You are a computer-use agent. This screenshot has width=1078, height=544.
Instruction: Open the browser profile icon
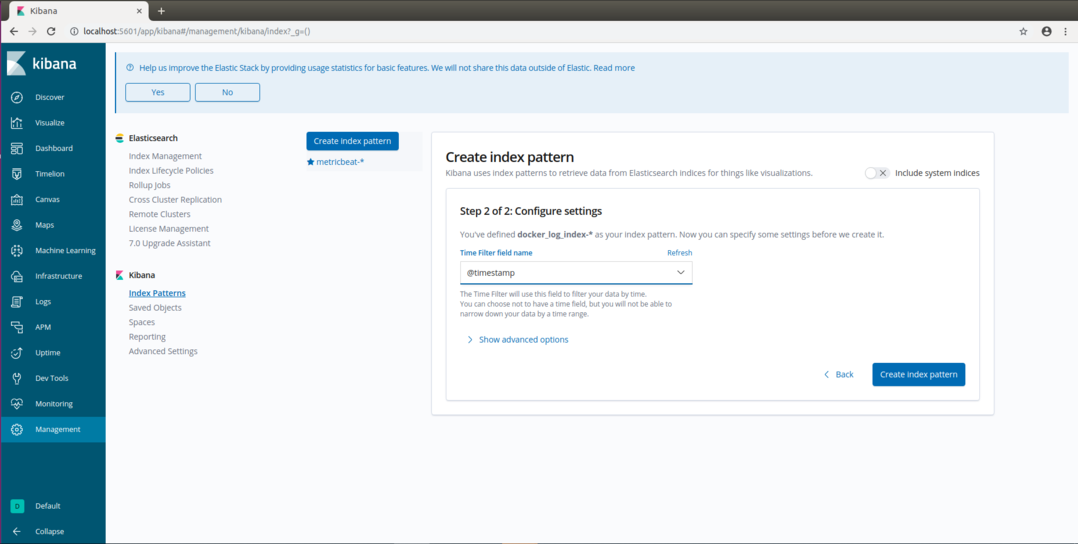(x=1046, y=32)
